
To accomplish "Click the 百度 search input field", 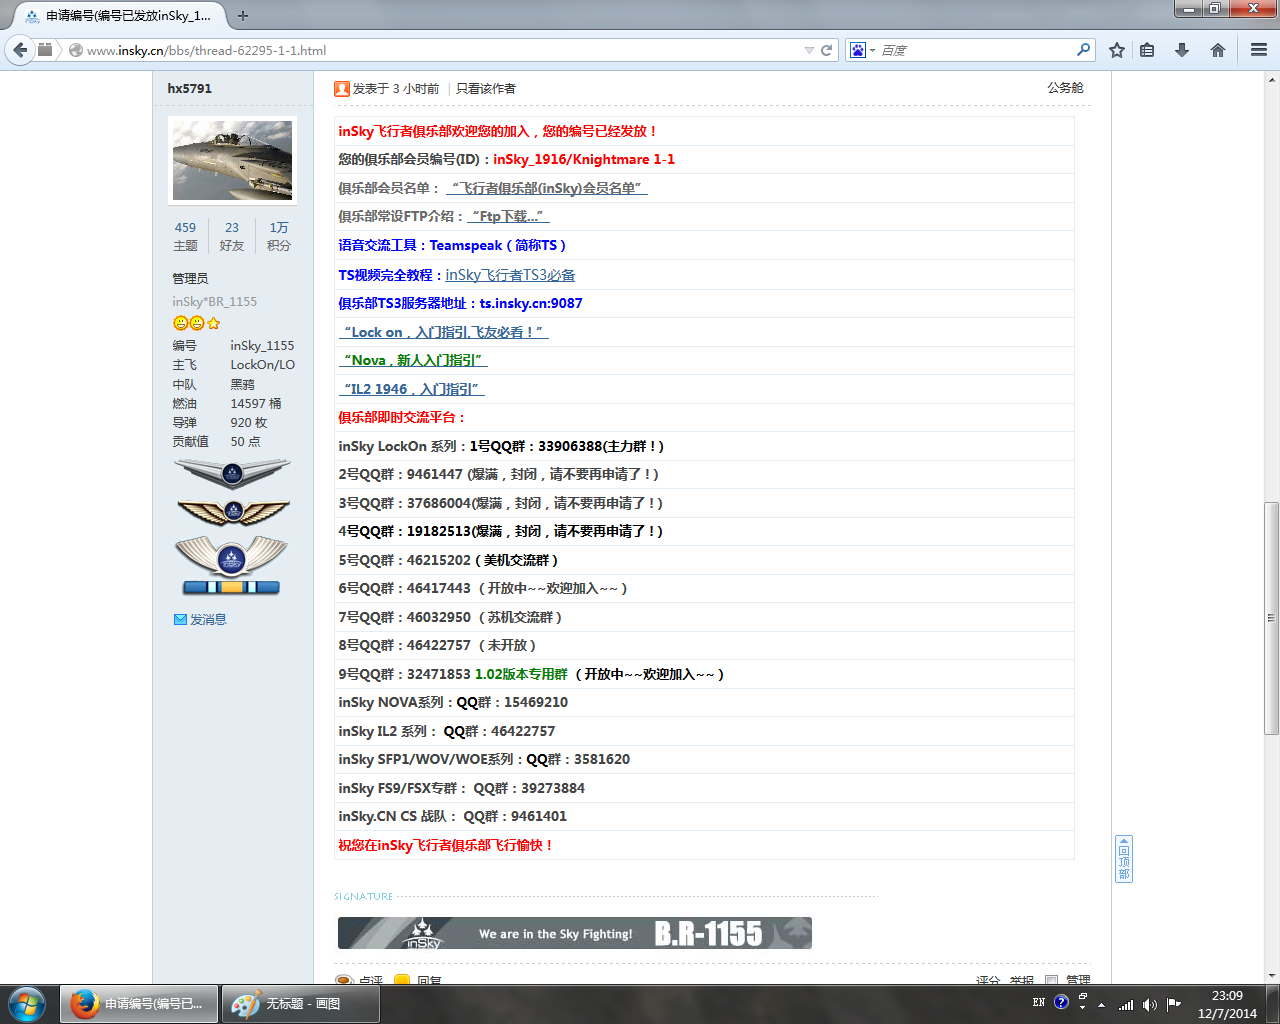I will pyautogui.click(x=975, y=50).
